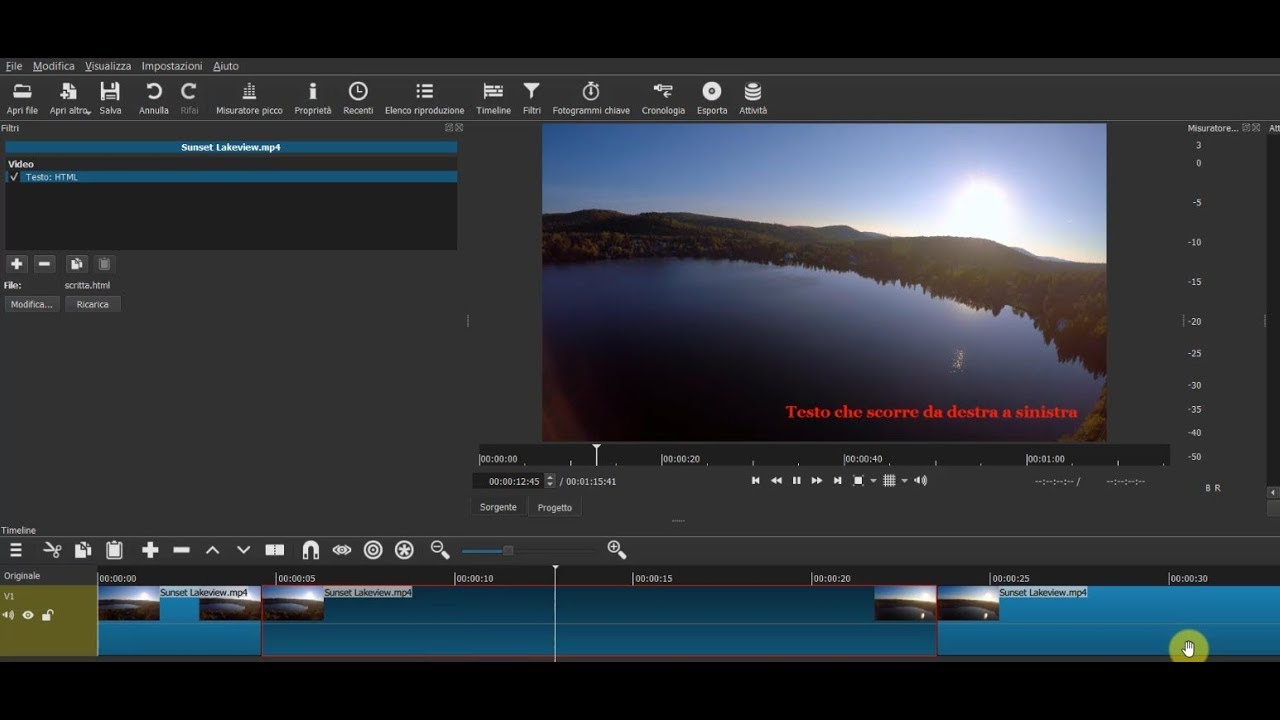The width and height of the screenshot is (1280, 720).
Task: Cut clip with the scissors icon
Action: point(52,550)
